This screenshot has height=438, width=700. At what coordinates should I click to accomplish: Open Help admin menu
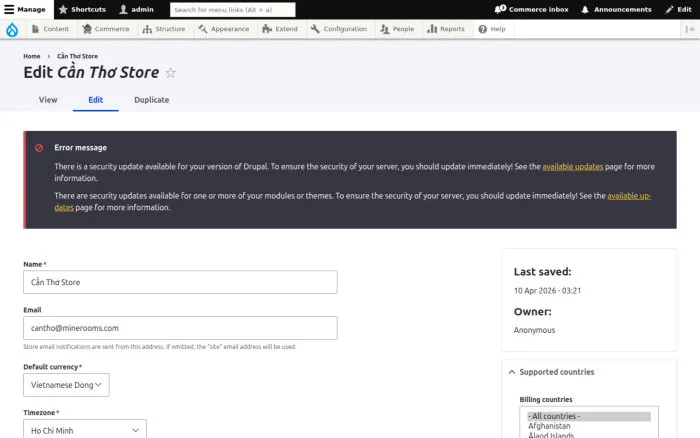click(x=492, y=29)
